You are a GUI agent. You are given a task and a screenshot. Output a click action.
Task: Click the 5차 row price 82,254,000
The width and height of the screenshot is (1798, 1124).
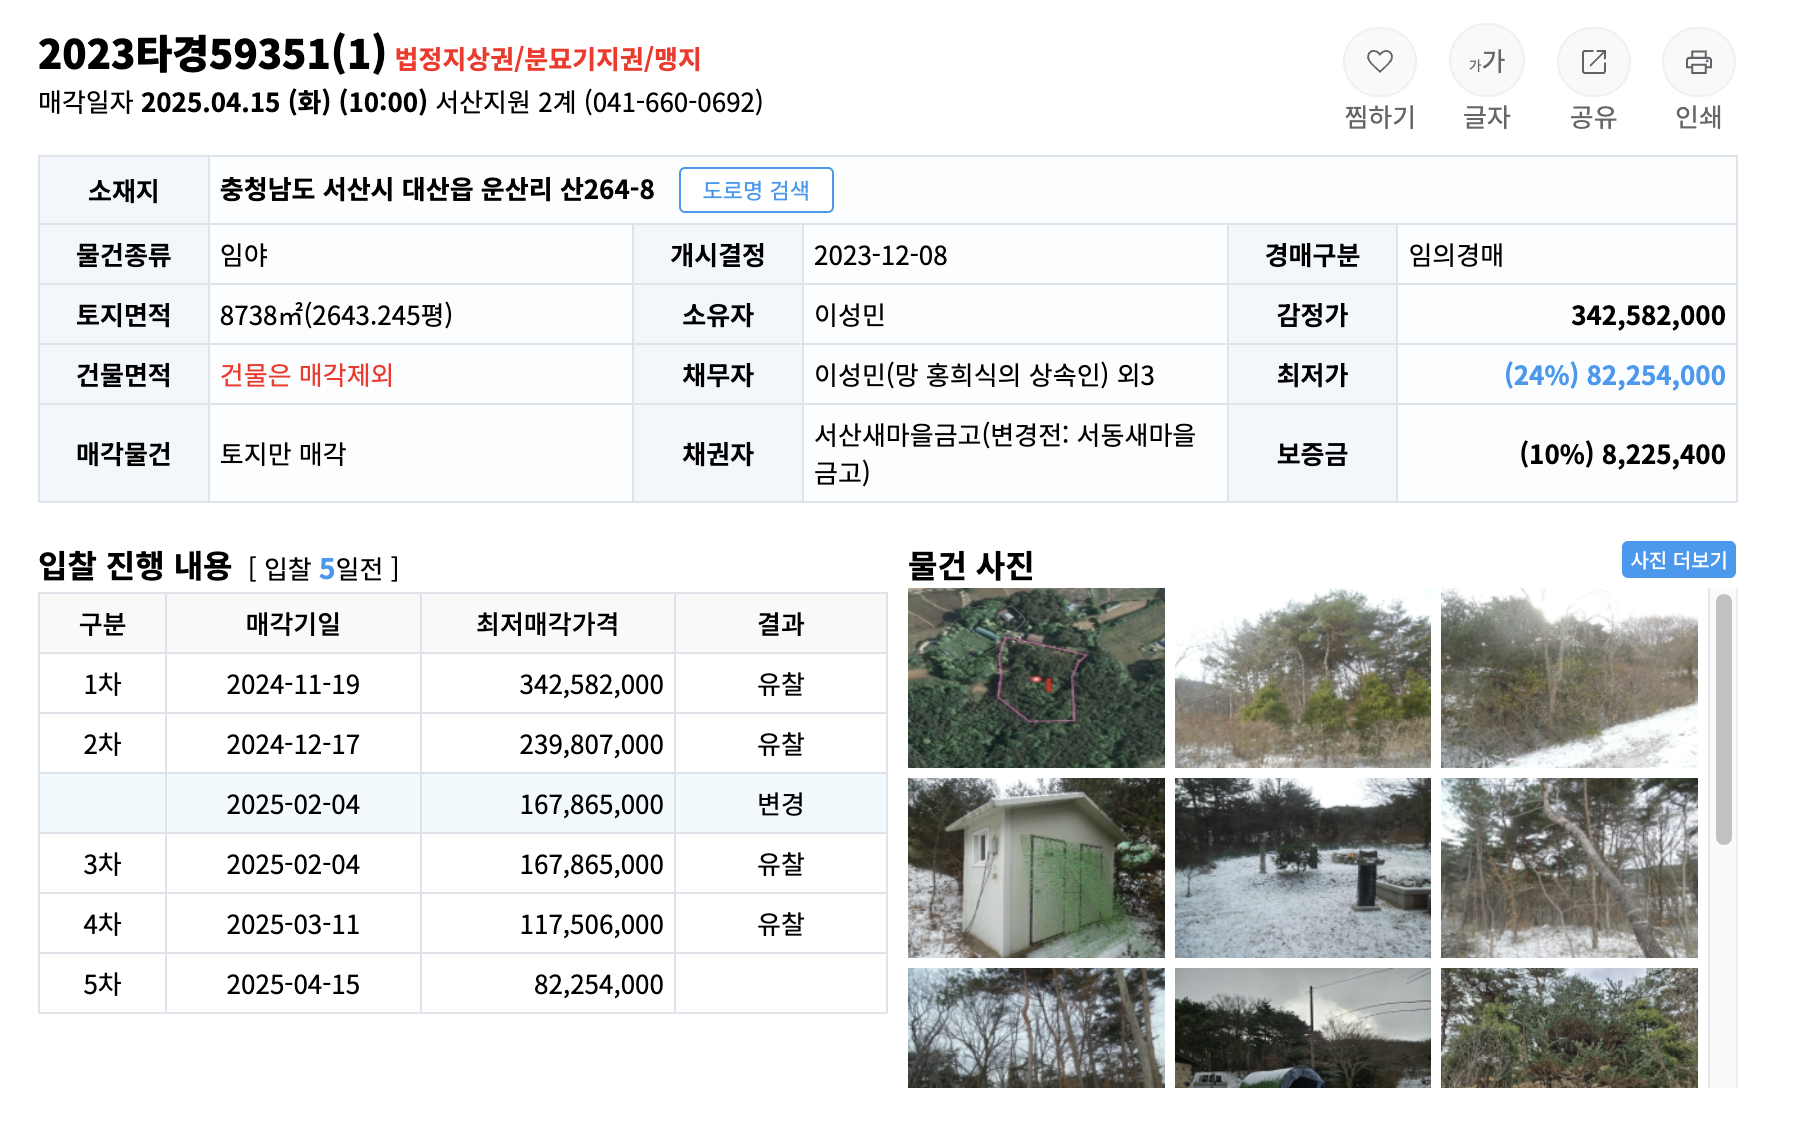[x=598, y=985]
